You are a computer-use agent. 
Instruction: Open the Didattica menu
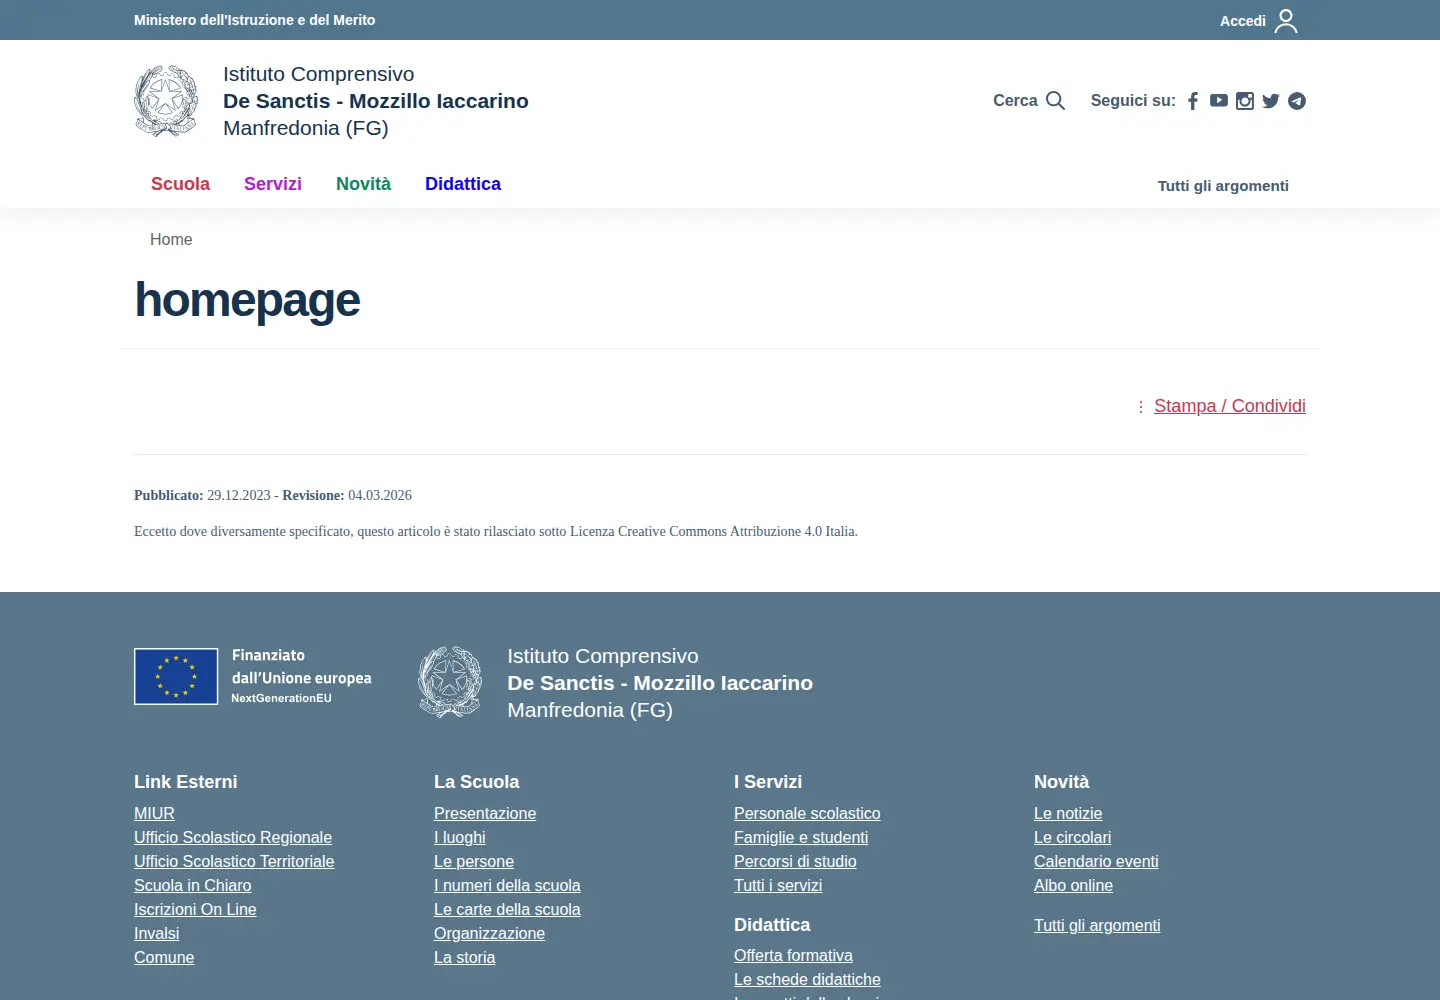463,184
